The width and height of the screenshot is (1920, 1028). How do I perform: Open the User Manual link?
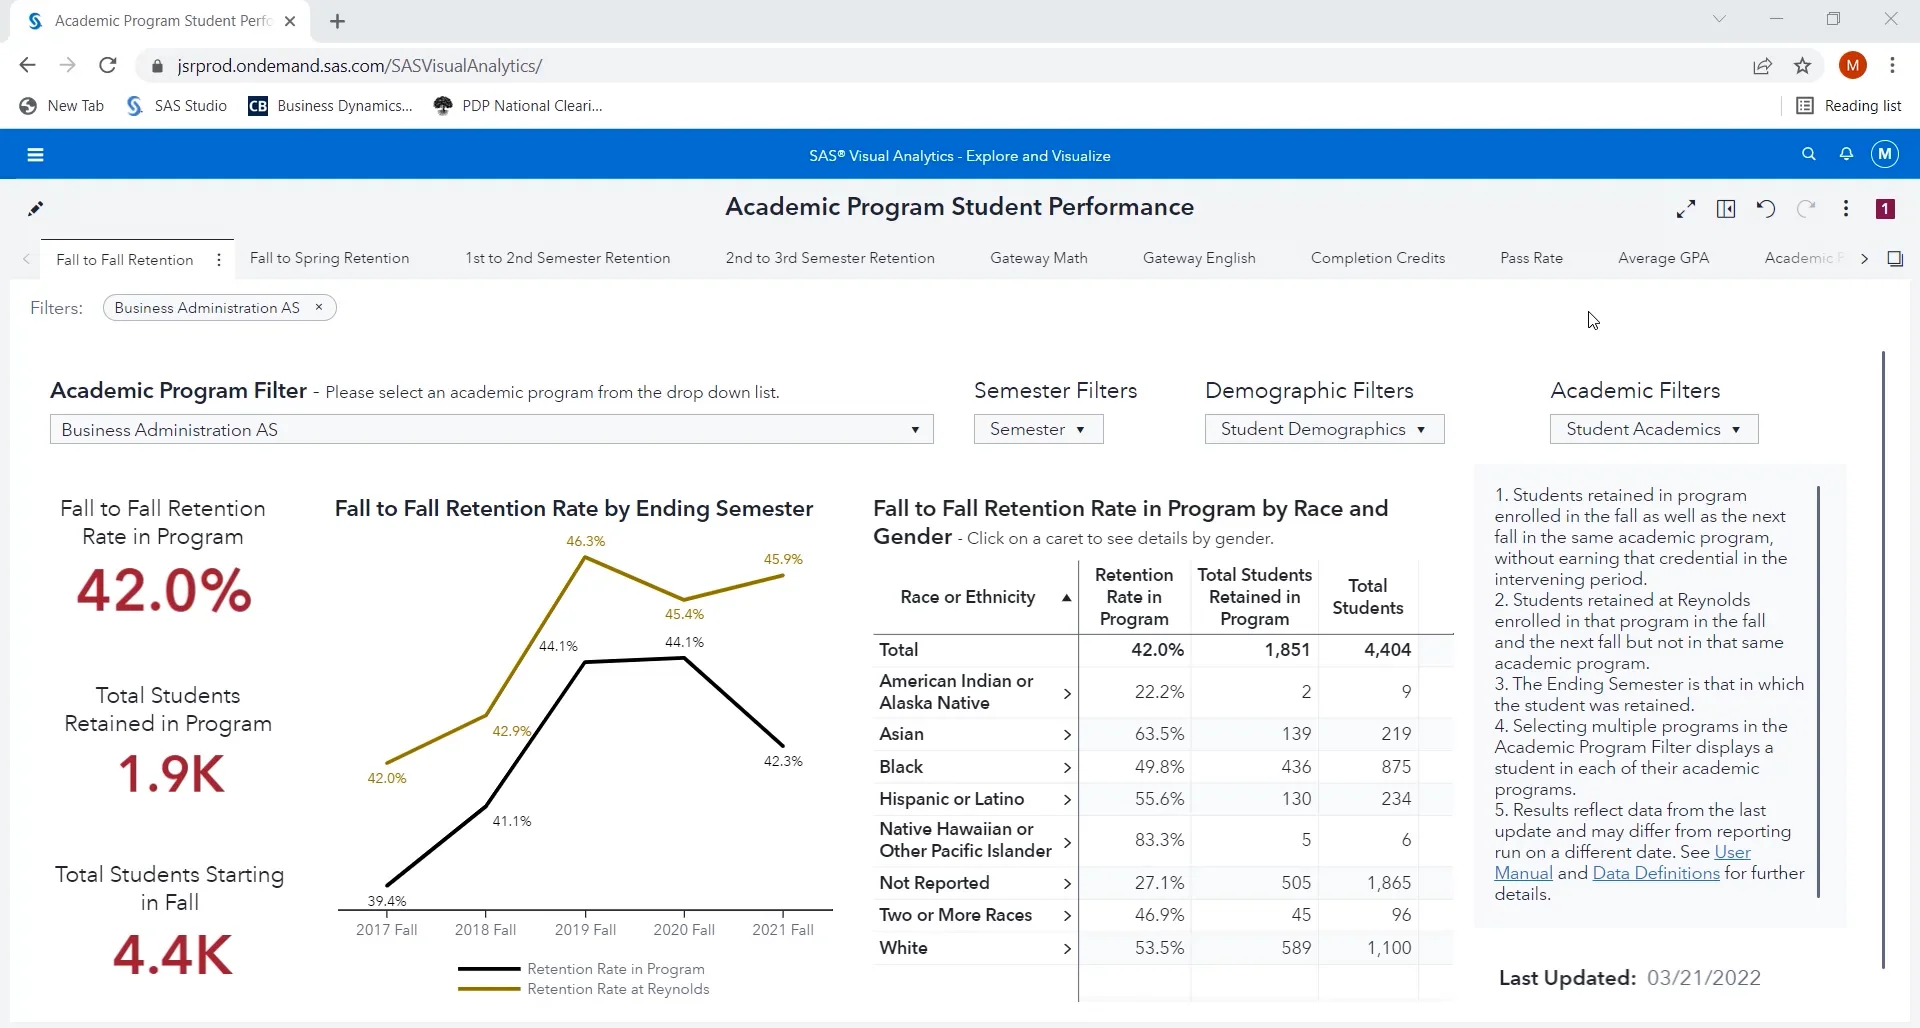coord(1732,852)
